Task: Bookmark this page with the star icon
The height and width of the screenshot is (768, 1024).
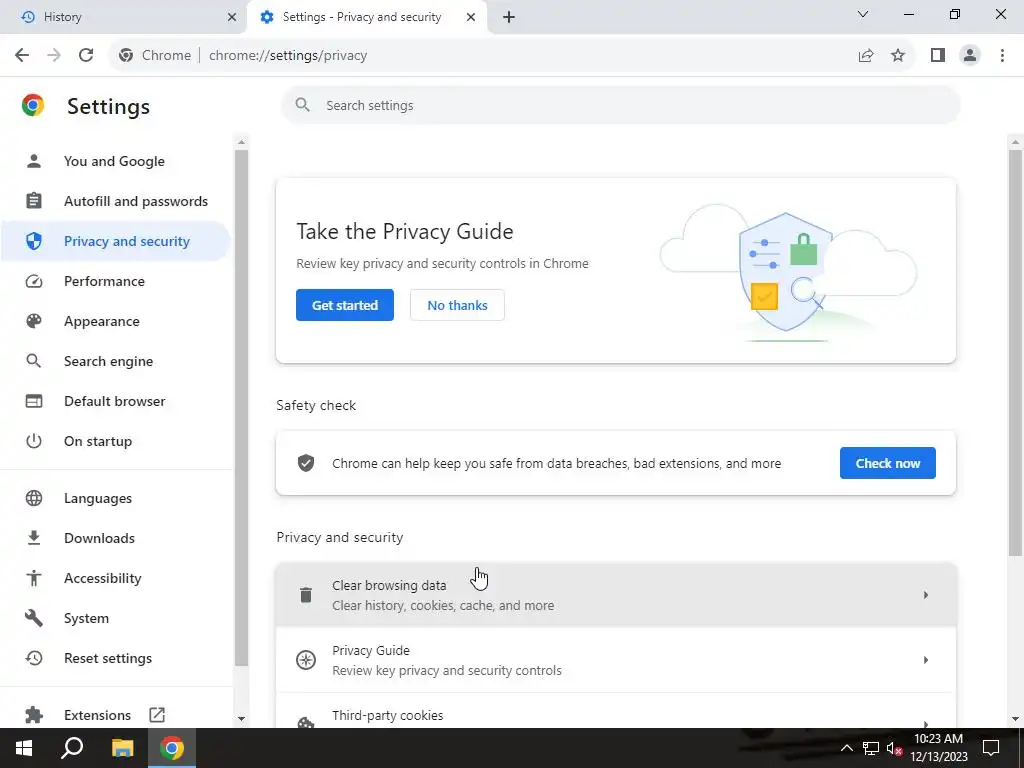Action: tap(898, 56)
